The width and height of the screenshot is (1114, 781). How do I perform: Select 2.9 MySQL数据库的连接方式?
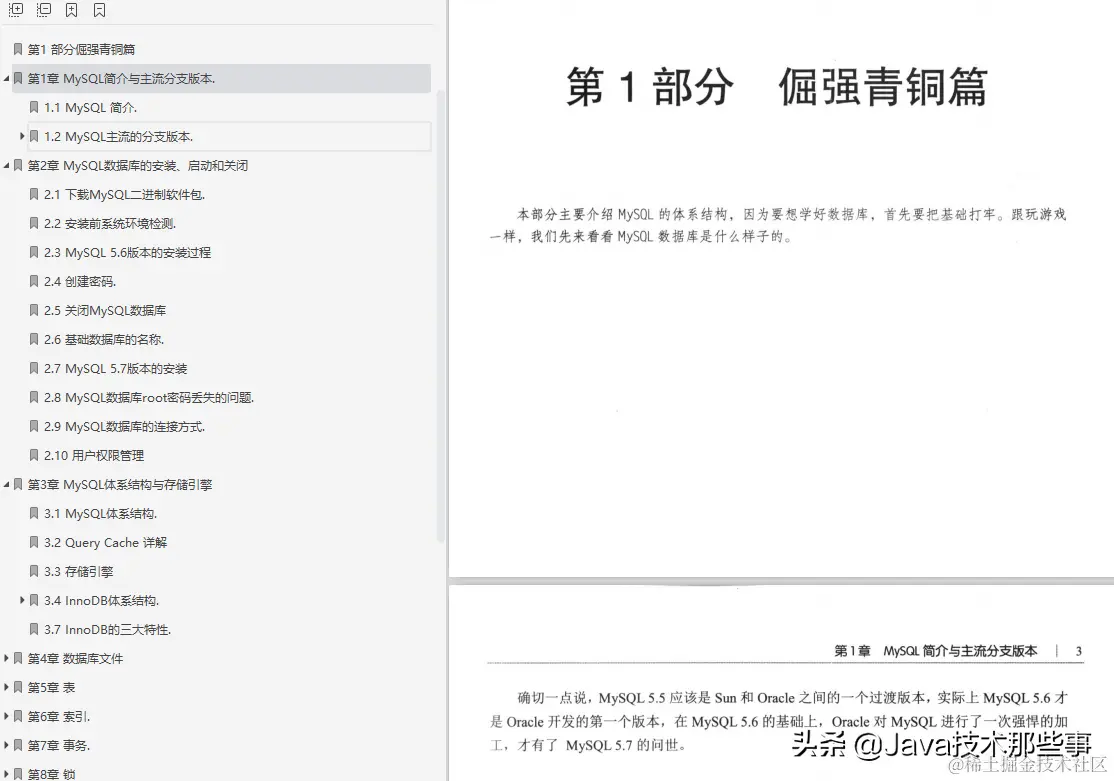coord(124,426)
